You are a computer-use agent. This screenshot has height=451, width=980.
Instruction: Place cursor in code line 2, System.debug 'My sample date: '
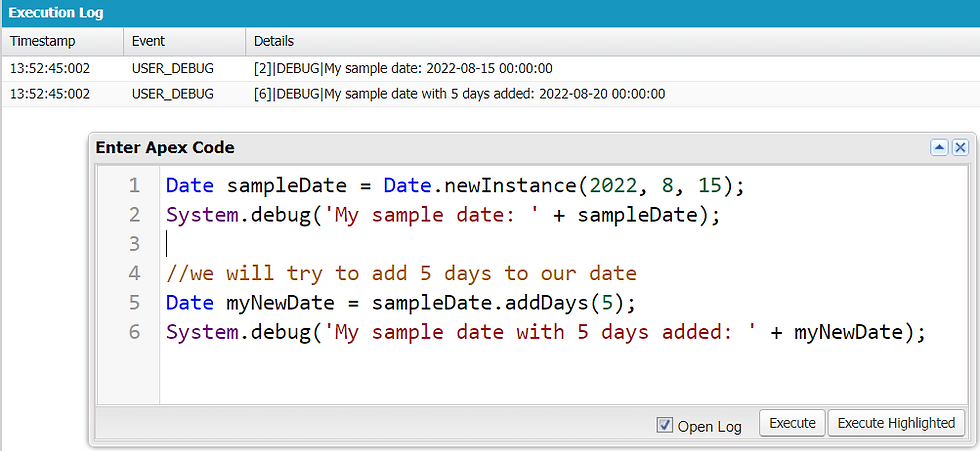click(444, 215)
